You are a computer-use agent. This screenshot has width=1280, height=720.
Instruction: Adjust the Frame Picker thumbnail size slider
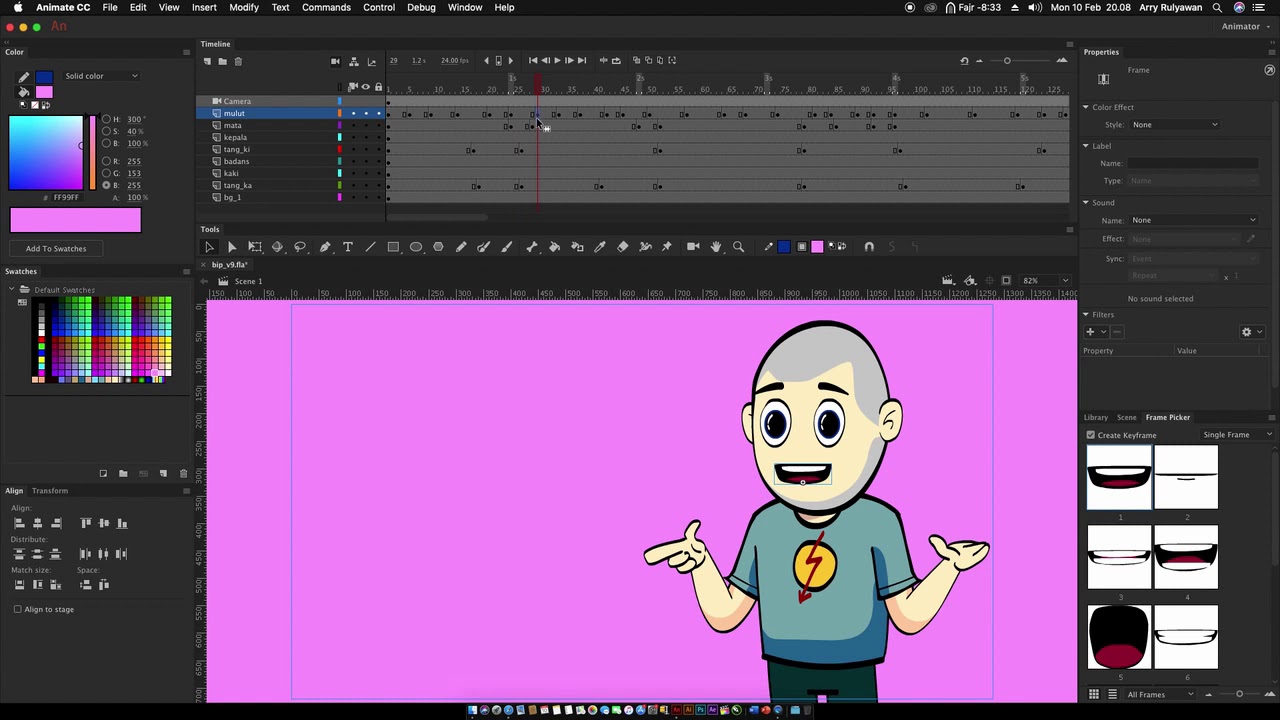tap(1239, 694)
